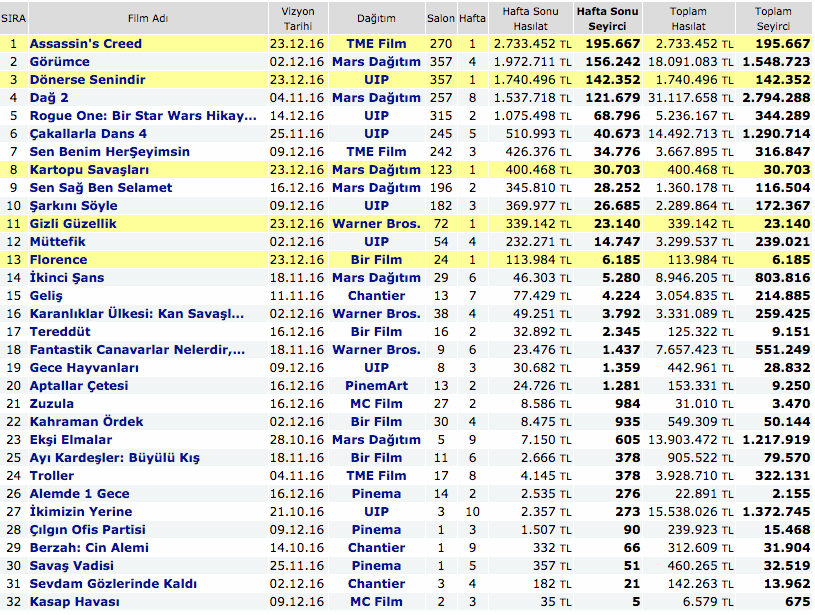Click the Vizyon Tarihi column header
The width and height of the screenshot is (815, 615).
point(296,18)
